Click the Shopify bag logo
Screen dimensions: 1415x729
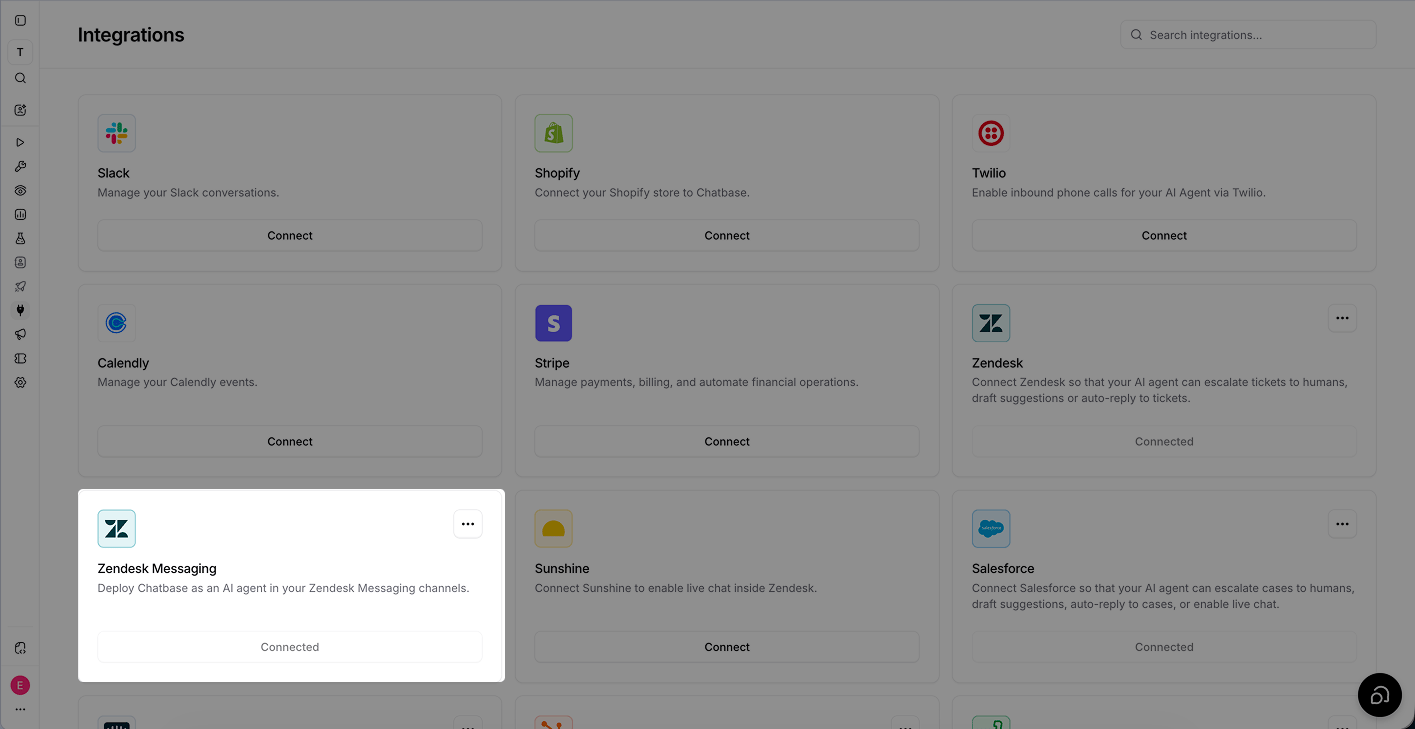554,133
